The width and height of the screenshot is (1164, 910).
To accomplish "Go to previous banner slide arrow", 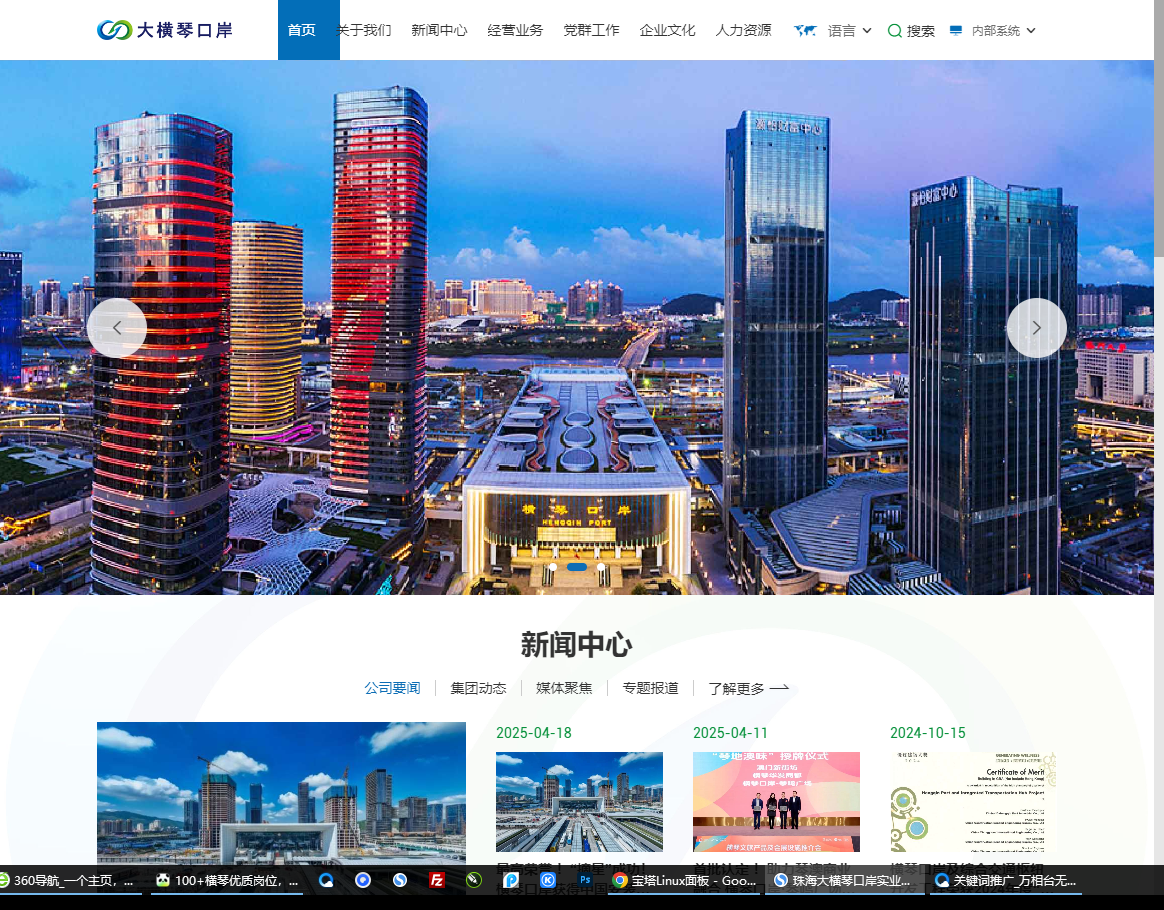I will 117,328.
